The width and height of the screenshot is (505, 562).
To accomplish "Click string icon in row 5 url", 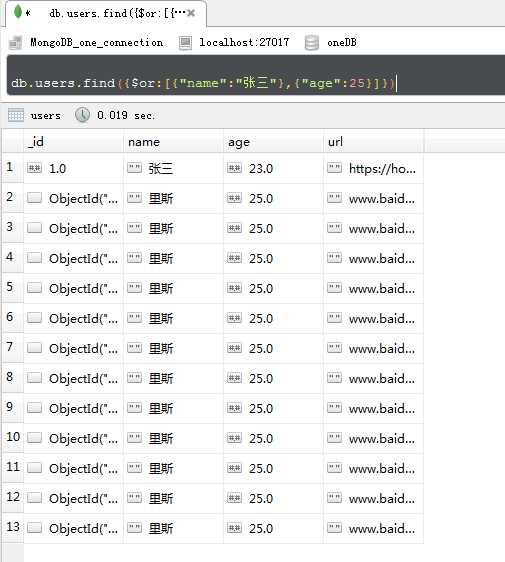I will coord(334,288).
